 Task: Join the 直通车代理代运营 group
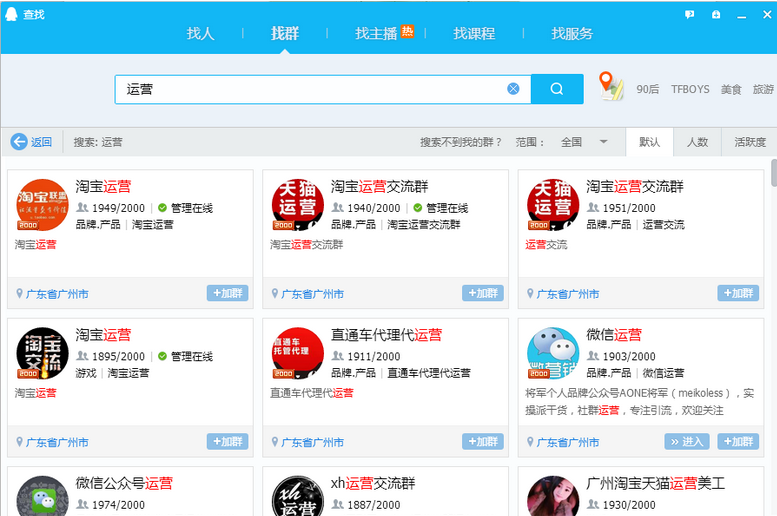(483, 441)
